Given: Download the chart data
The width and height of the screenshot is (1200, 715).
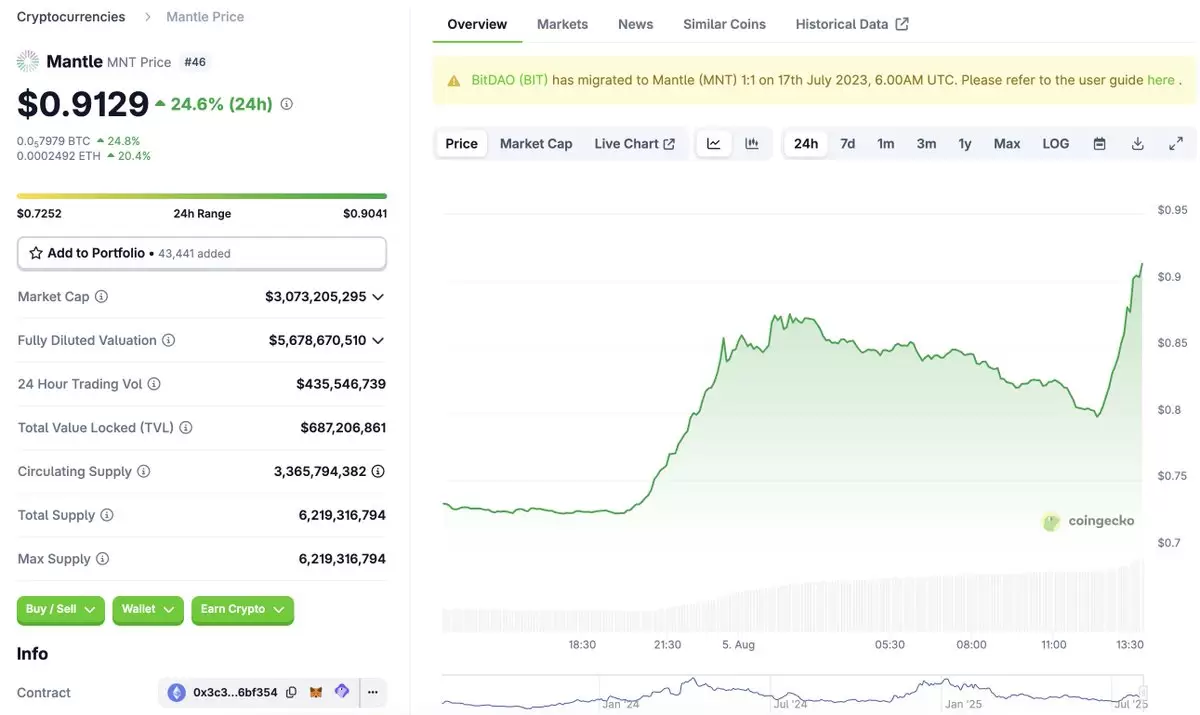Looking at the screenshot, I should point(1137,144).
